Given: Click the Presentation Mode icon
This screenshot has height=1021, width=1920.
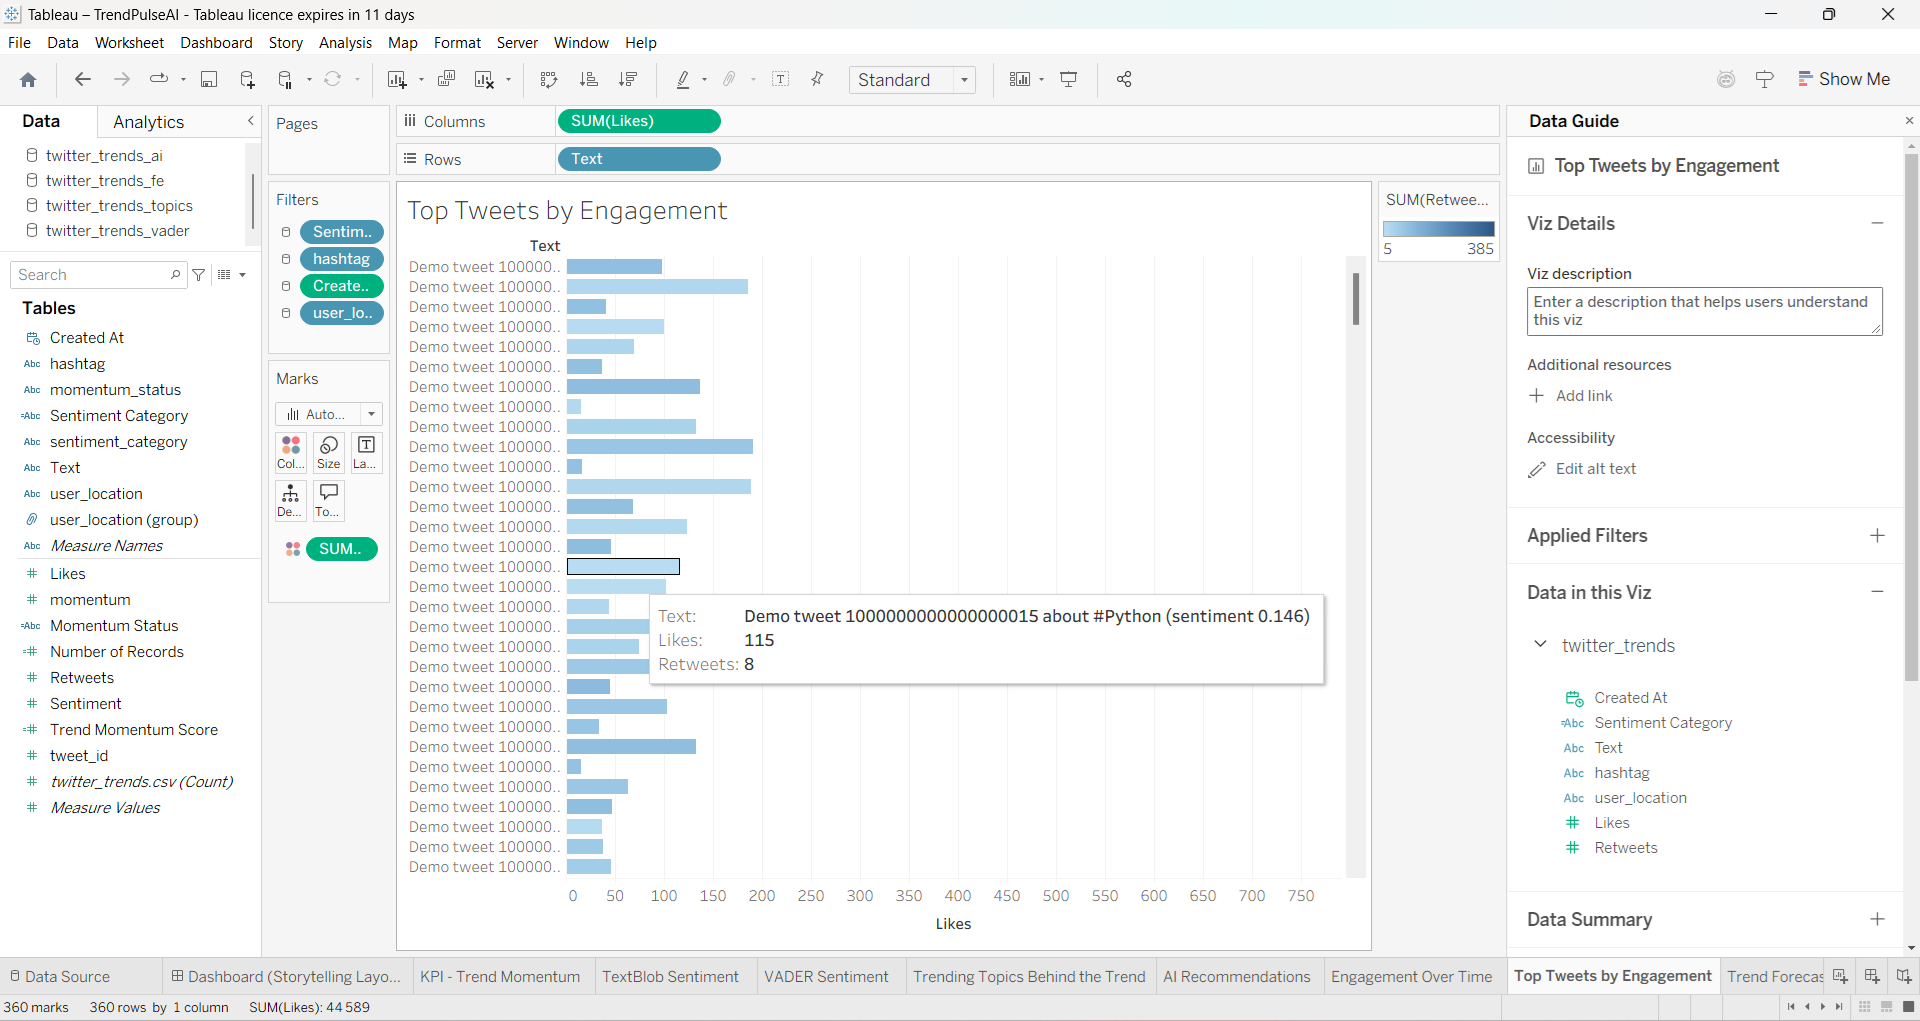Looking at the screenshot, I should [x=1069, y=80].
